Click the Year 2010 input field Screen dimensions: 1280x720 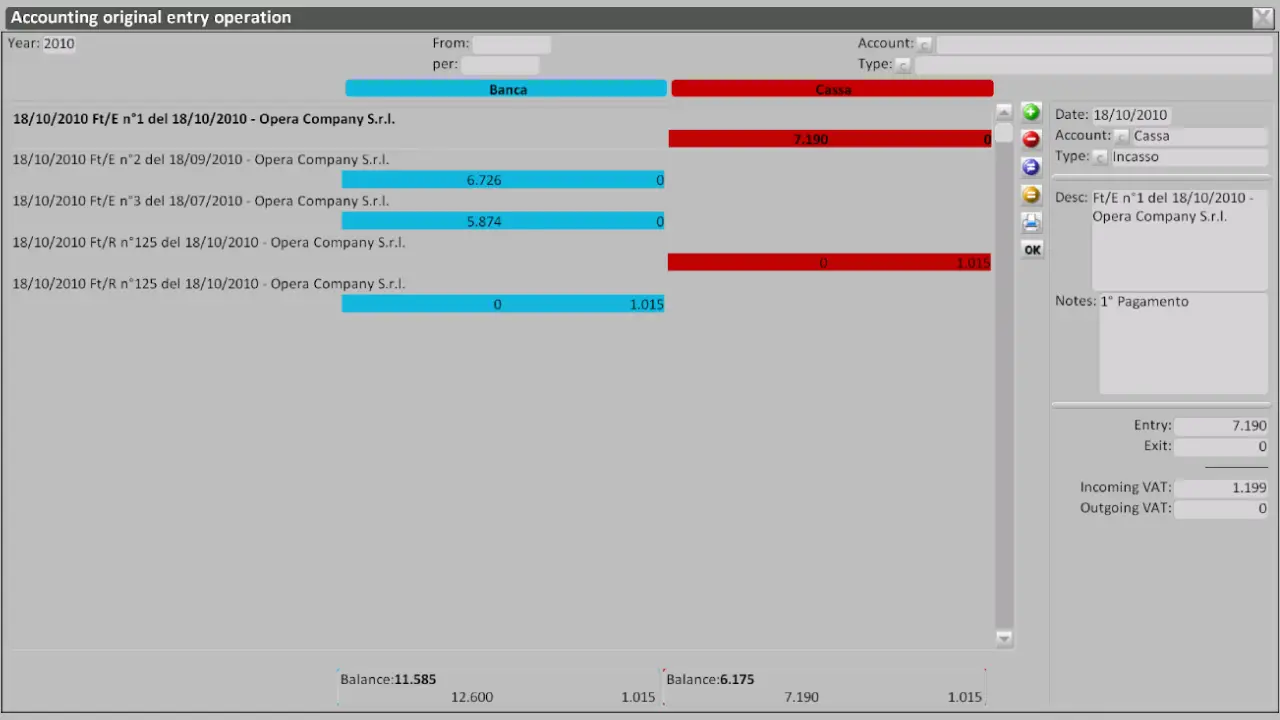59,43
